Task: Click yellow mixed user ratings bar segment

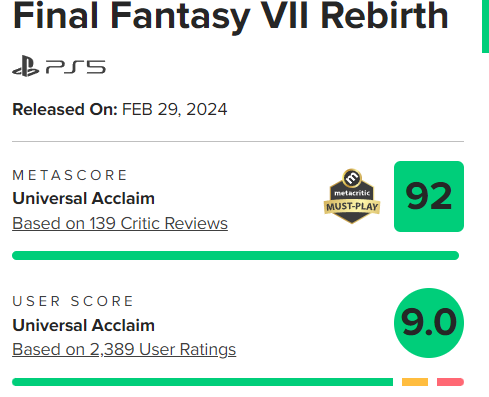Action: [415, 382]
